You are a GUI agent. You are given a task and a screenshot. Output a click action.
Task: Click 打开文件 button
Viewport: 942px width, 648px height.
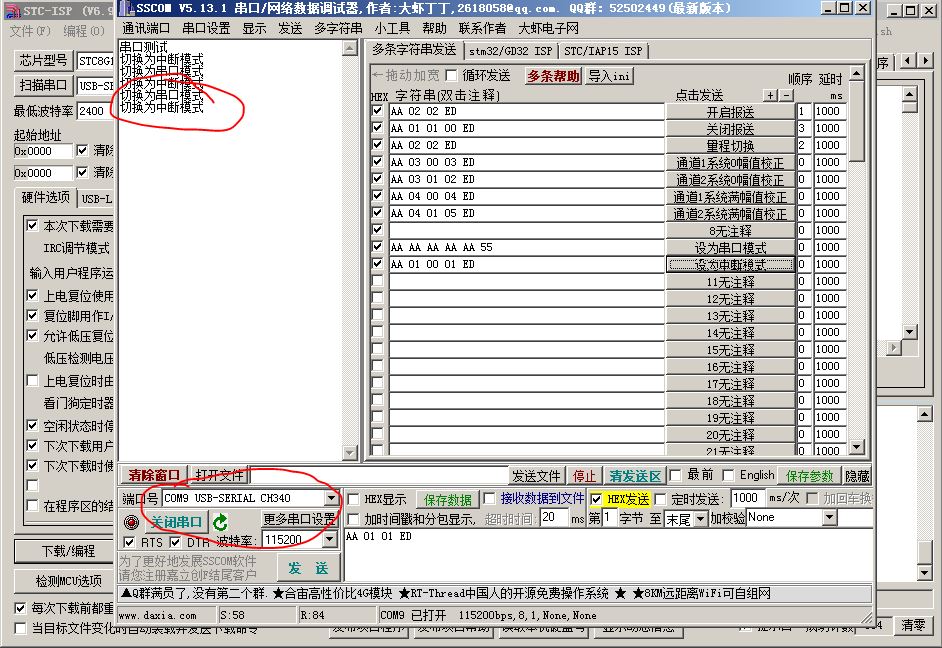click(219, 475)
